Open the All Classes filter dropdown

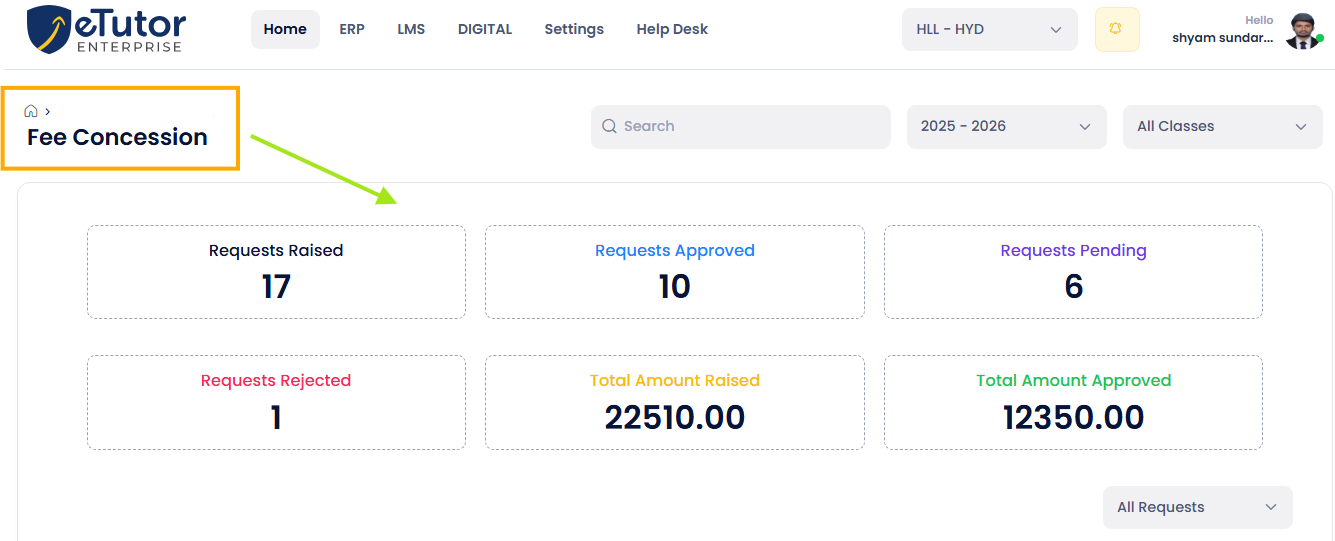[x=1222, y=127]
